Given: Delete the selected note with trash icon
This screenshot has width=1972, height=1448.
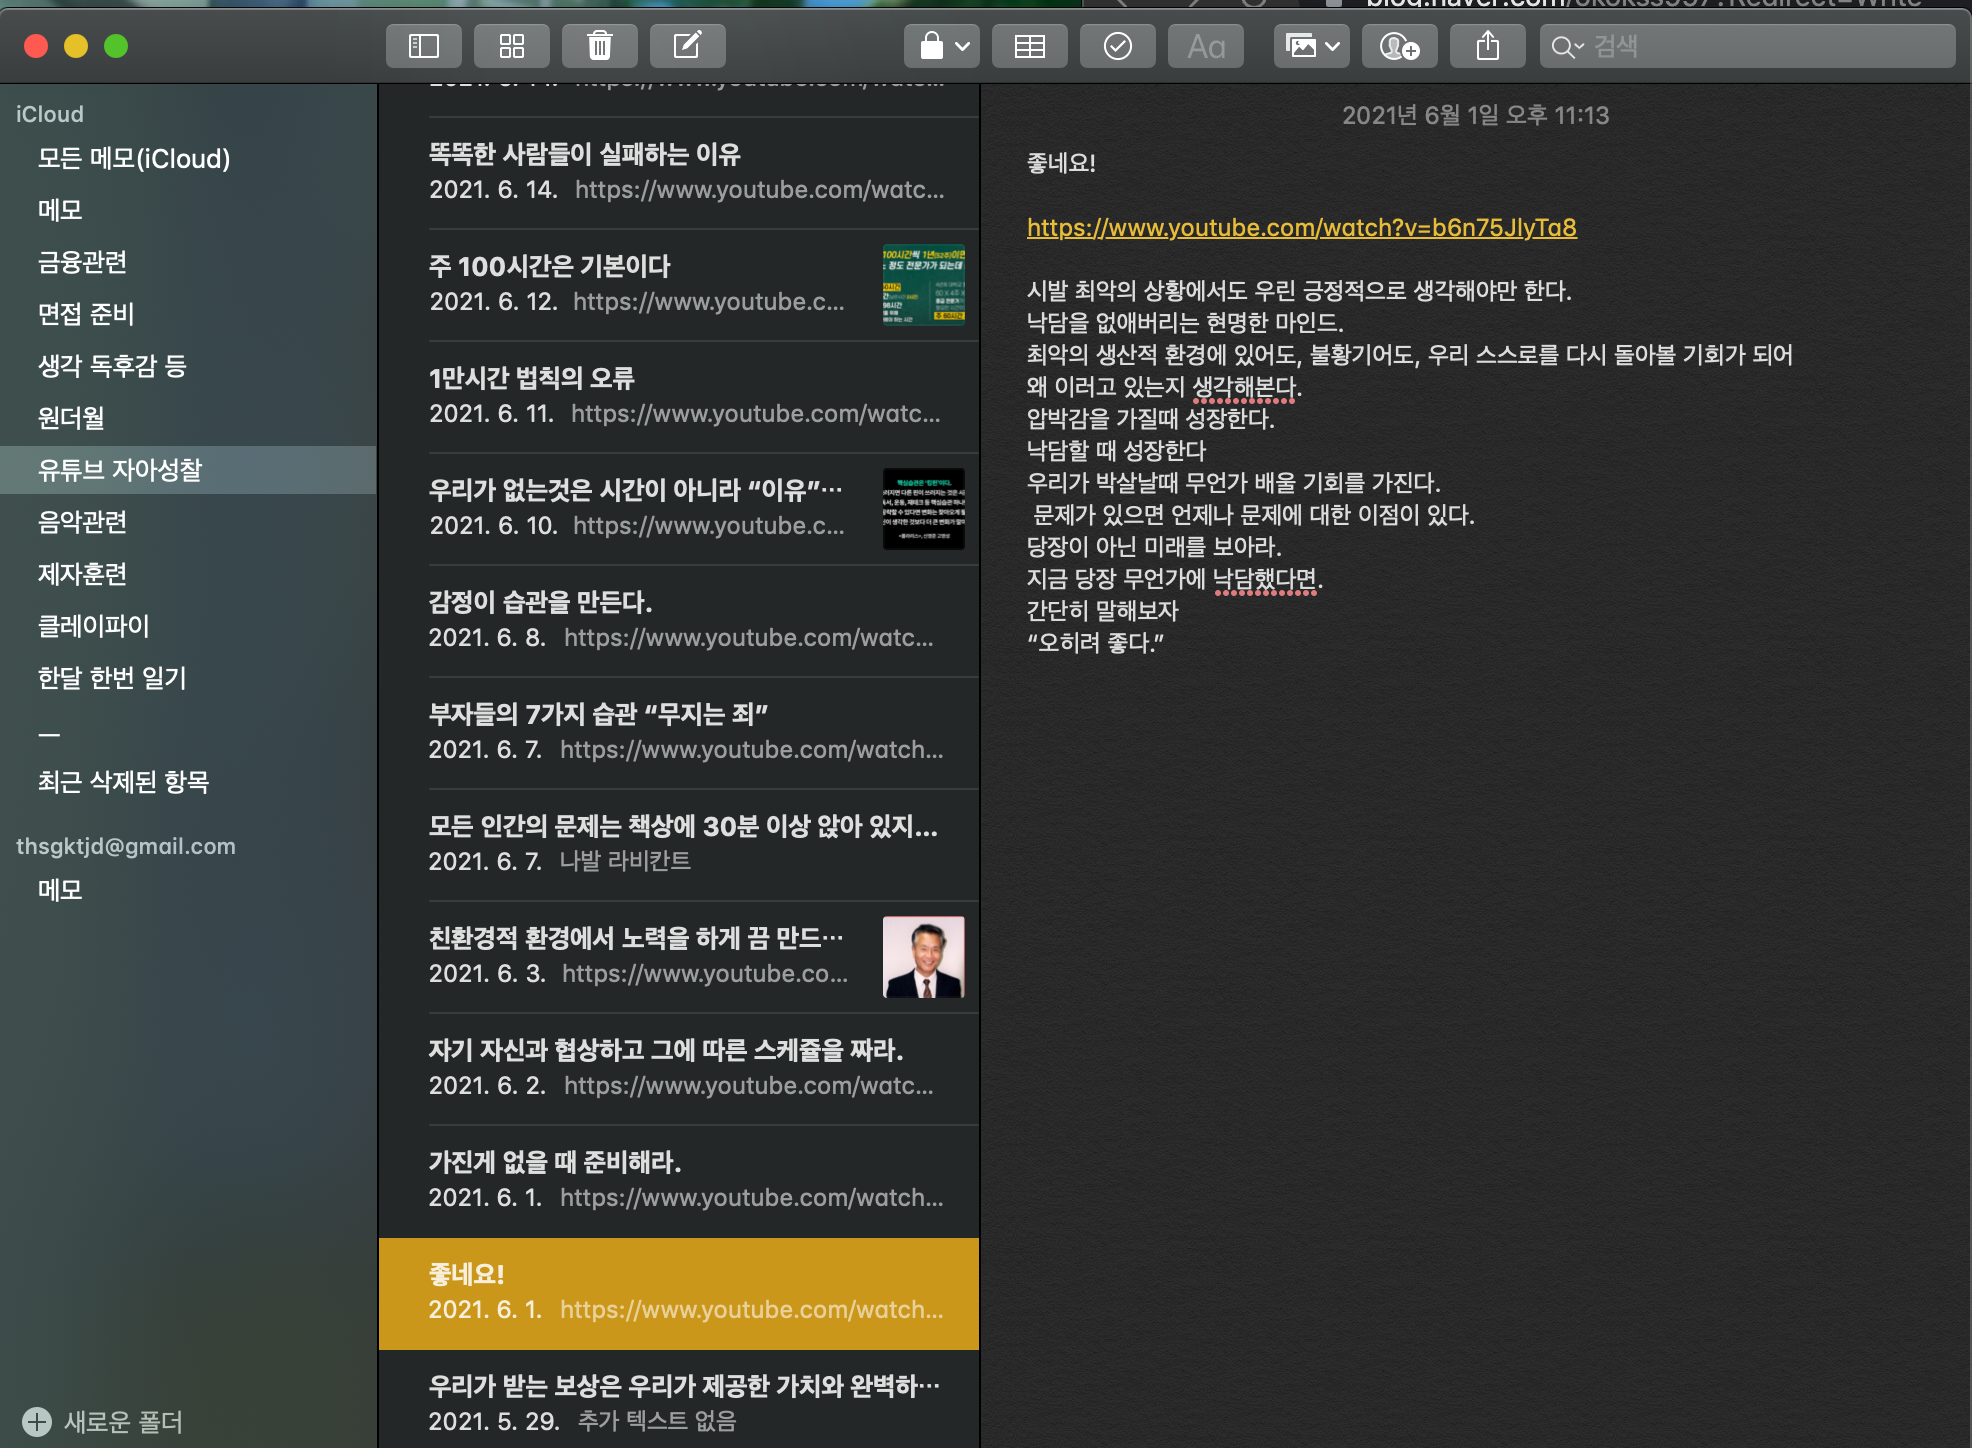Looking at the screenshot, I should point(600,46).
